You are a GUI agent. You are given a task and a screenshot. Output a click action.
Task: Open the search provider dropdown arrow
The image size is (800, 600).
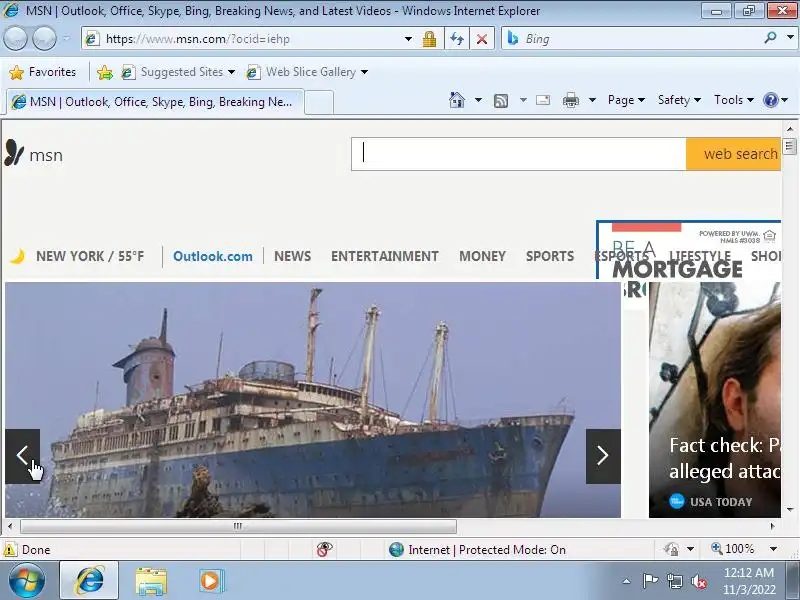coord(790,37)
